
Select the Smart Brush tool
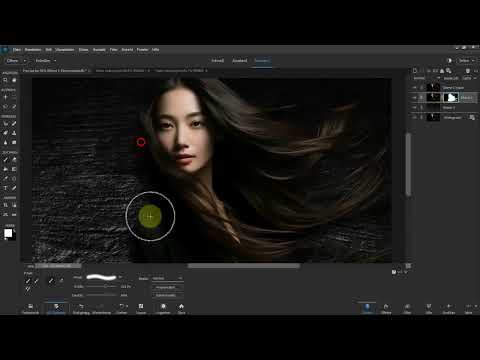[5, 133]
